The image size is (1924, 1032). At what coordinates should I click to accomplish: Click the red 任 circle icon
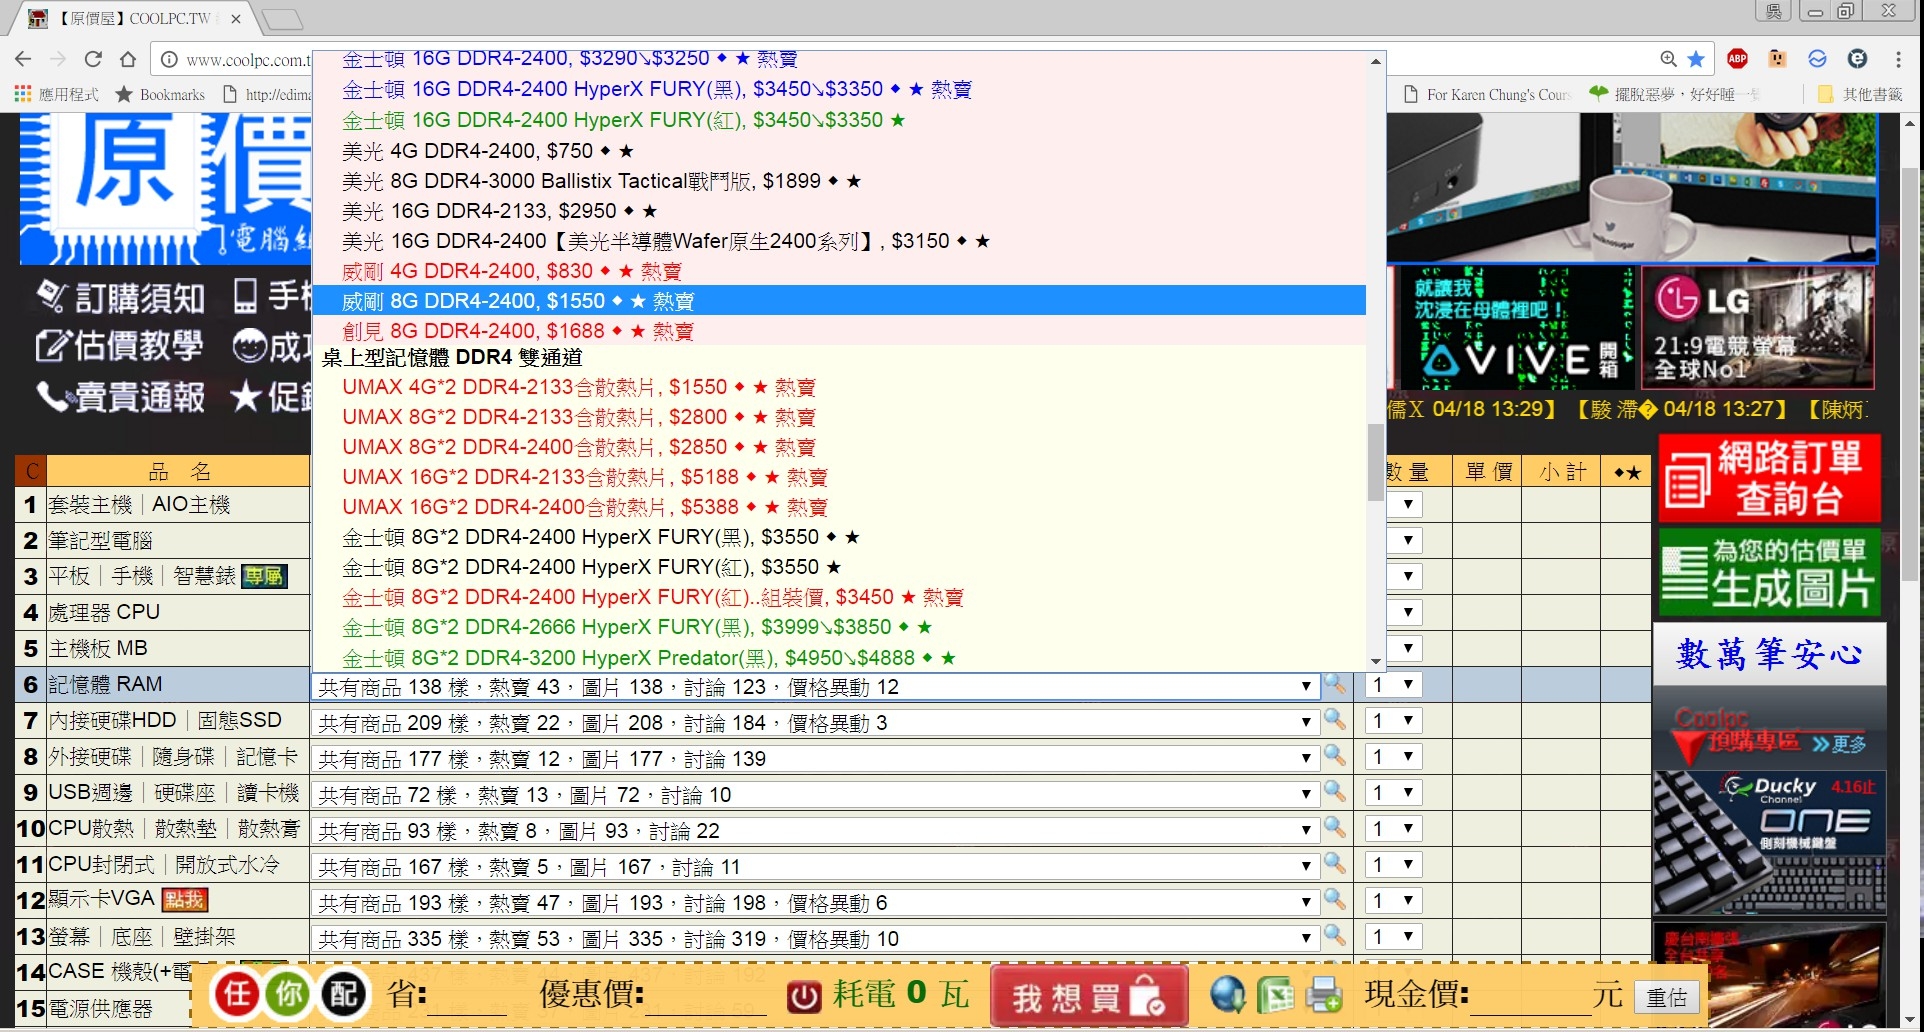[x=237, y=994]
